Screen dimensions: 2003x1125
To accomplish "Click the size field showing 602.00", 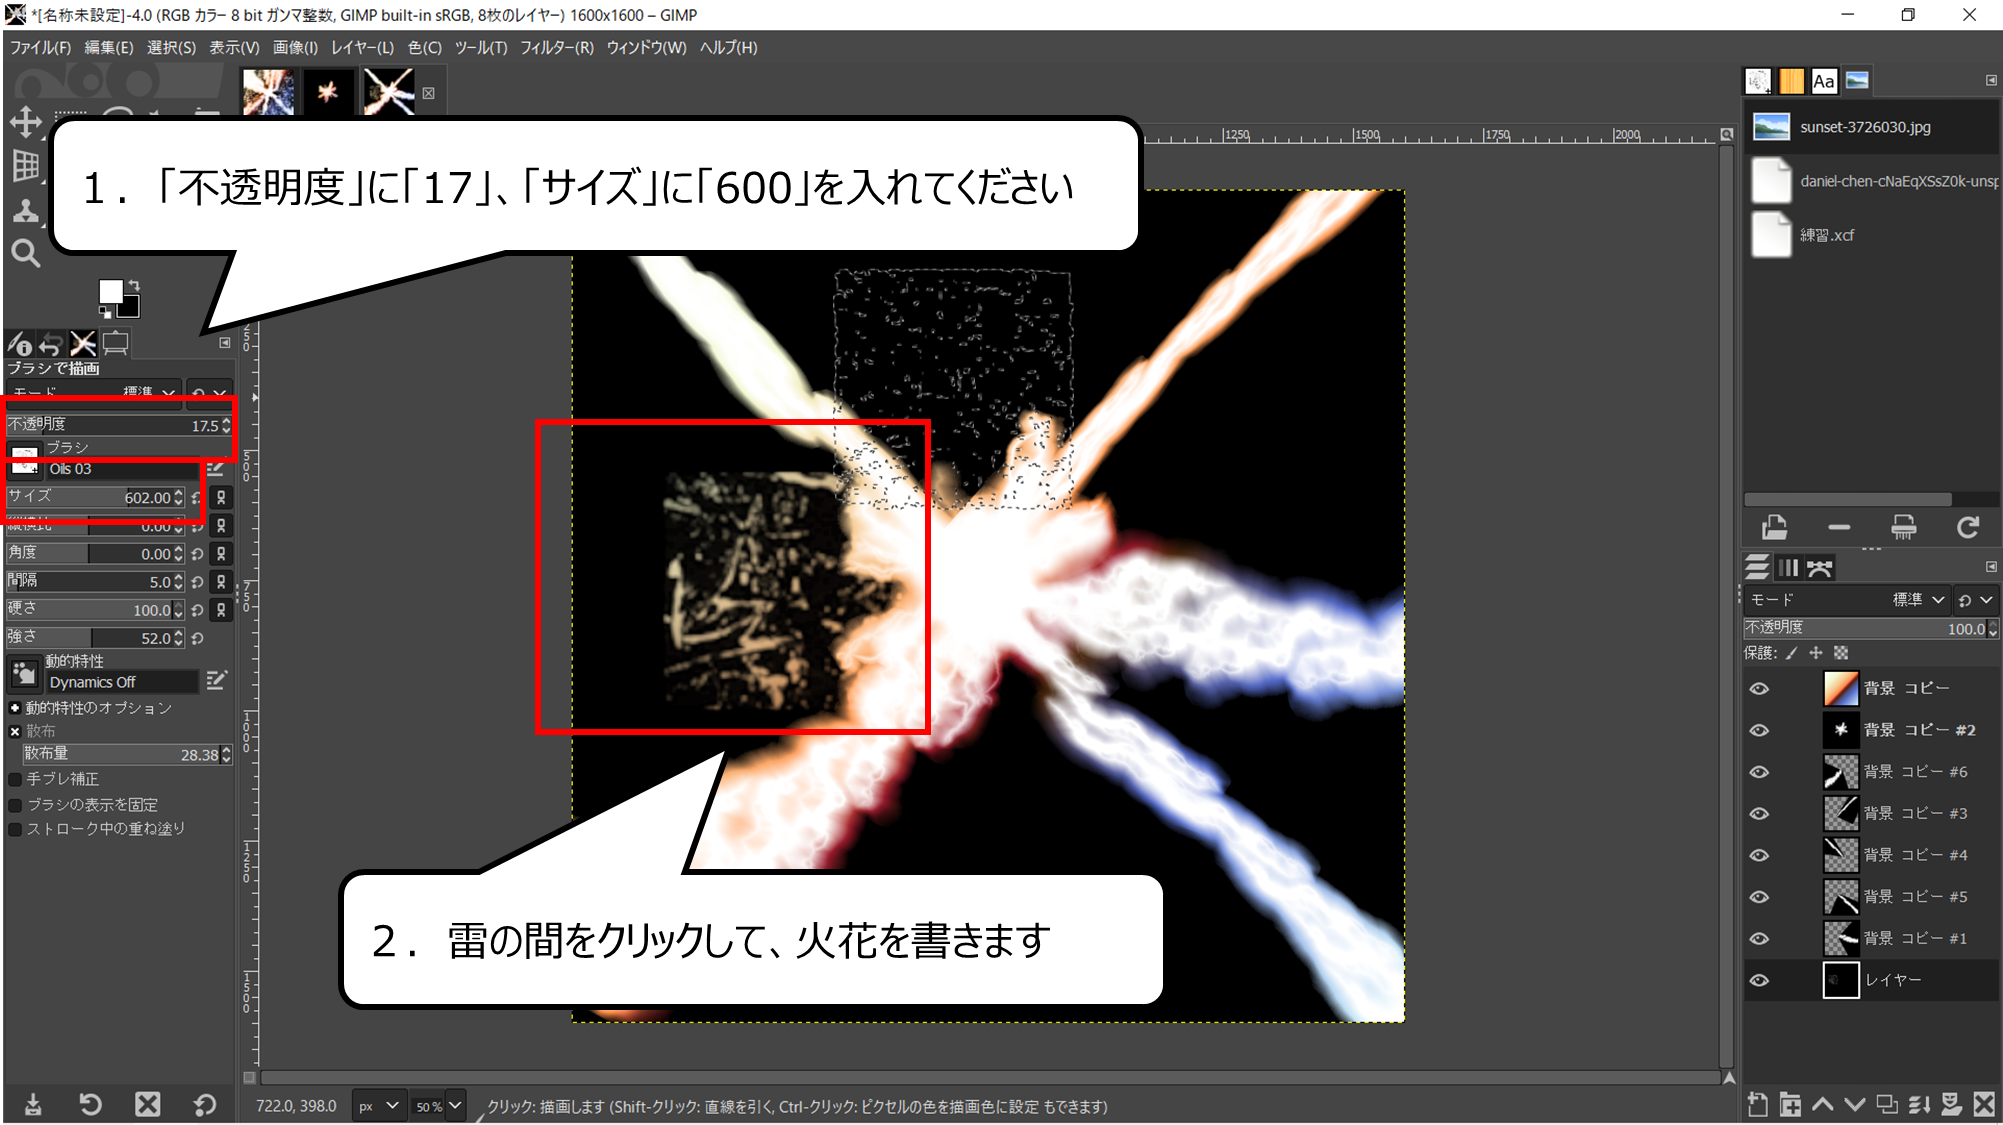I will tap(95, 497).
